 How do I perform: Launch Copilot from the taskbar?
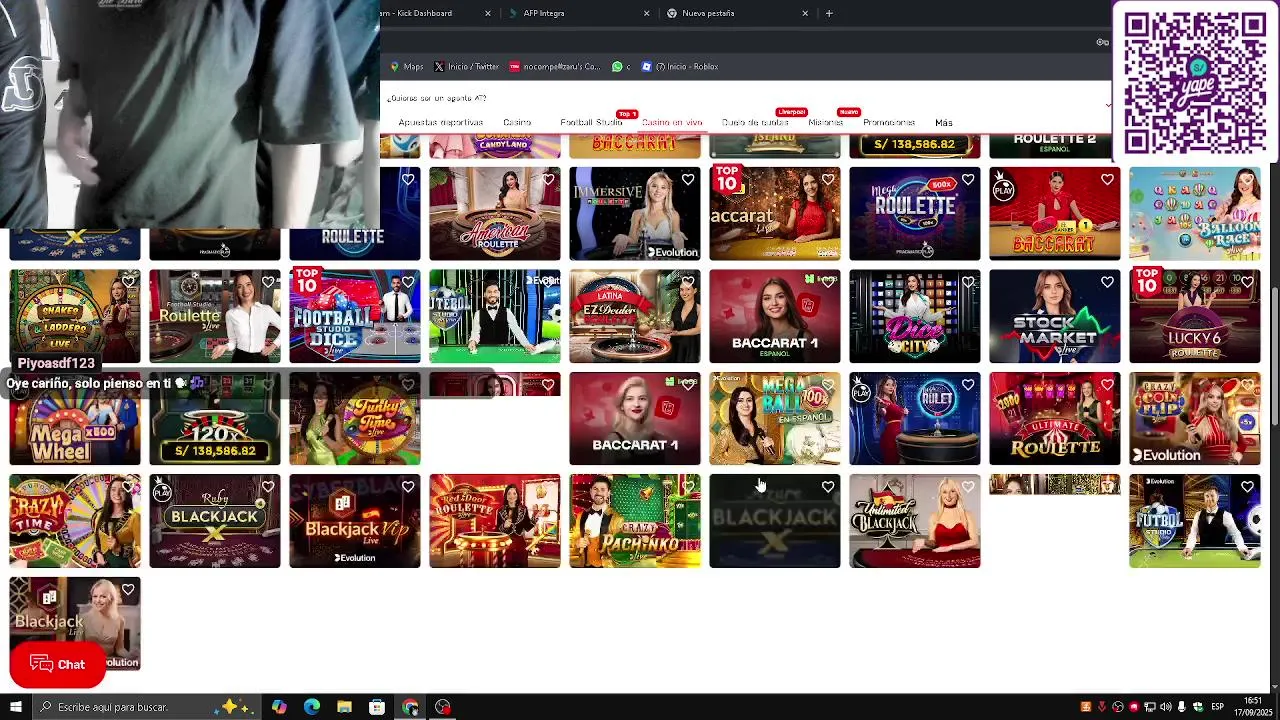pos(279,707)
